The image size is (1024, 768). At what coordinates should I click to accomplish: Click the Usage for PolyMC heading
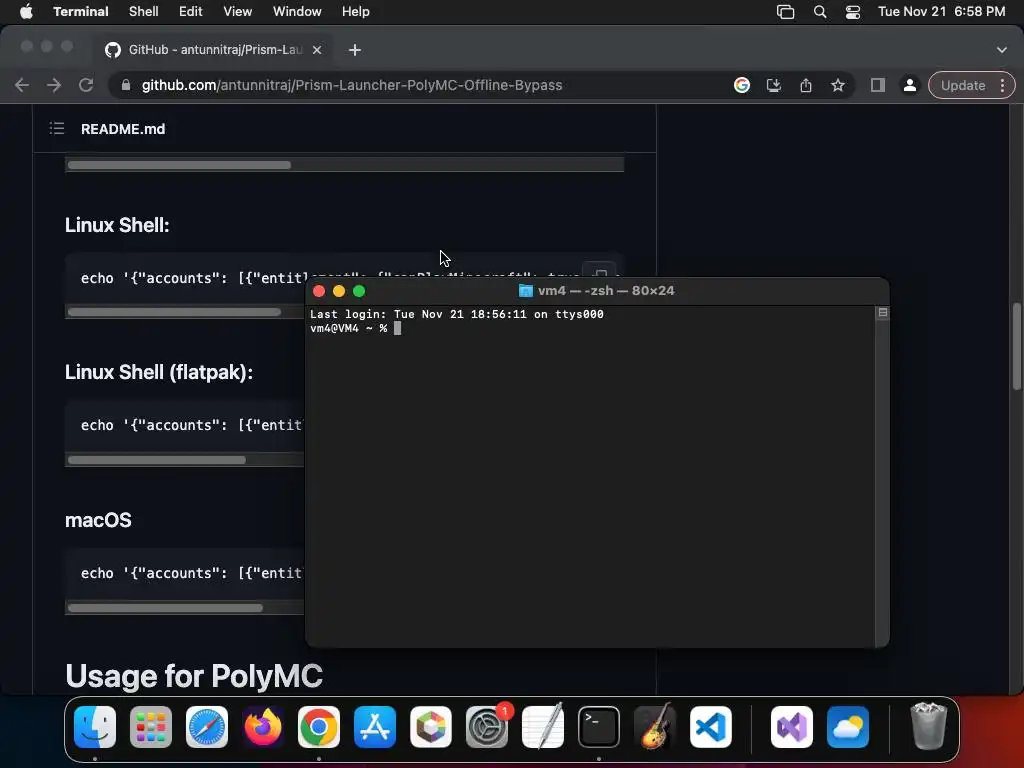(x=194, y=676)
